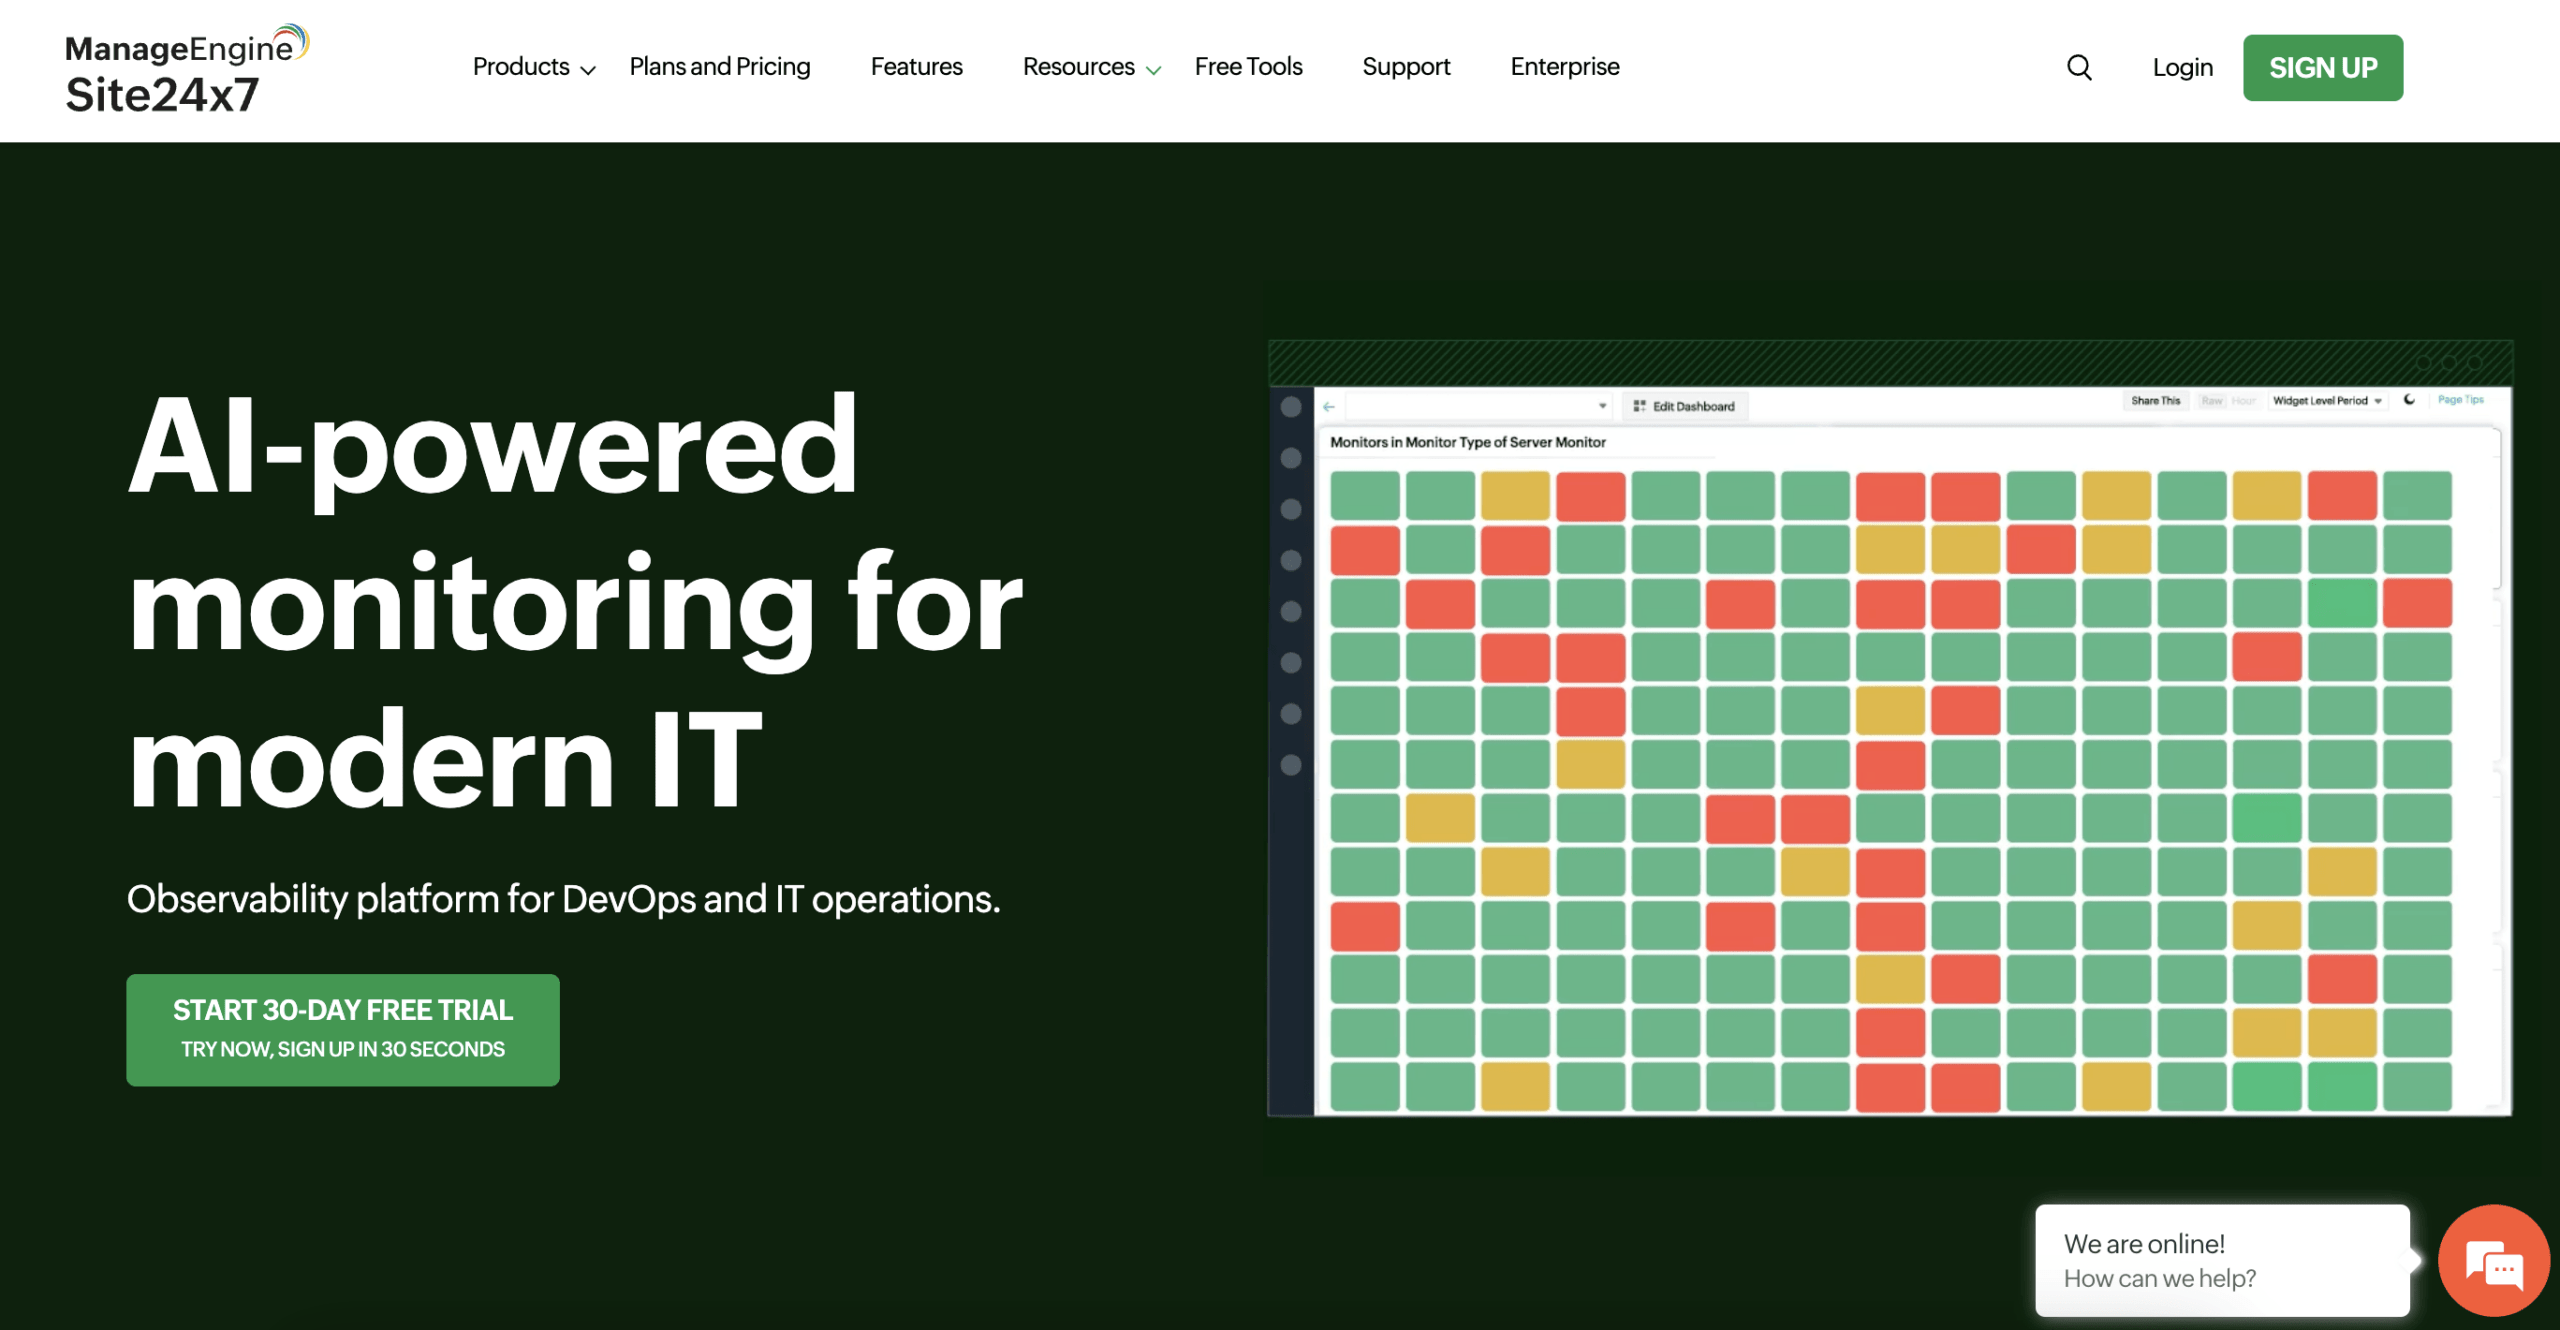The height and width of the screenshot is (1330, 2560).
Task: Switch period toggle to Raw
Action: click(2211, 401)
